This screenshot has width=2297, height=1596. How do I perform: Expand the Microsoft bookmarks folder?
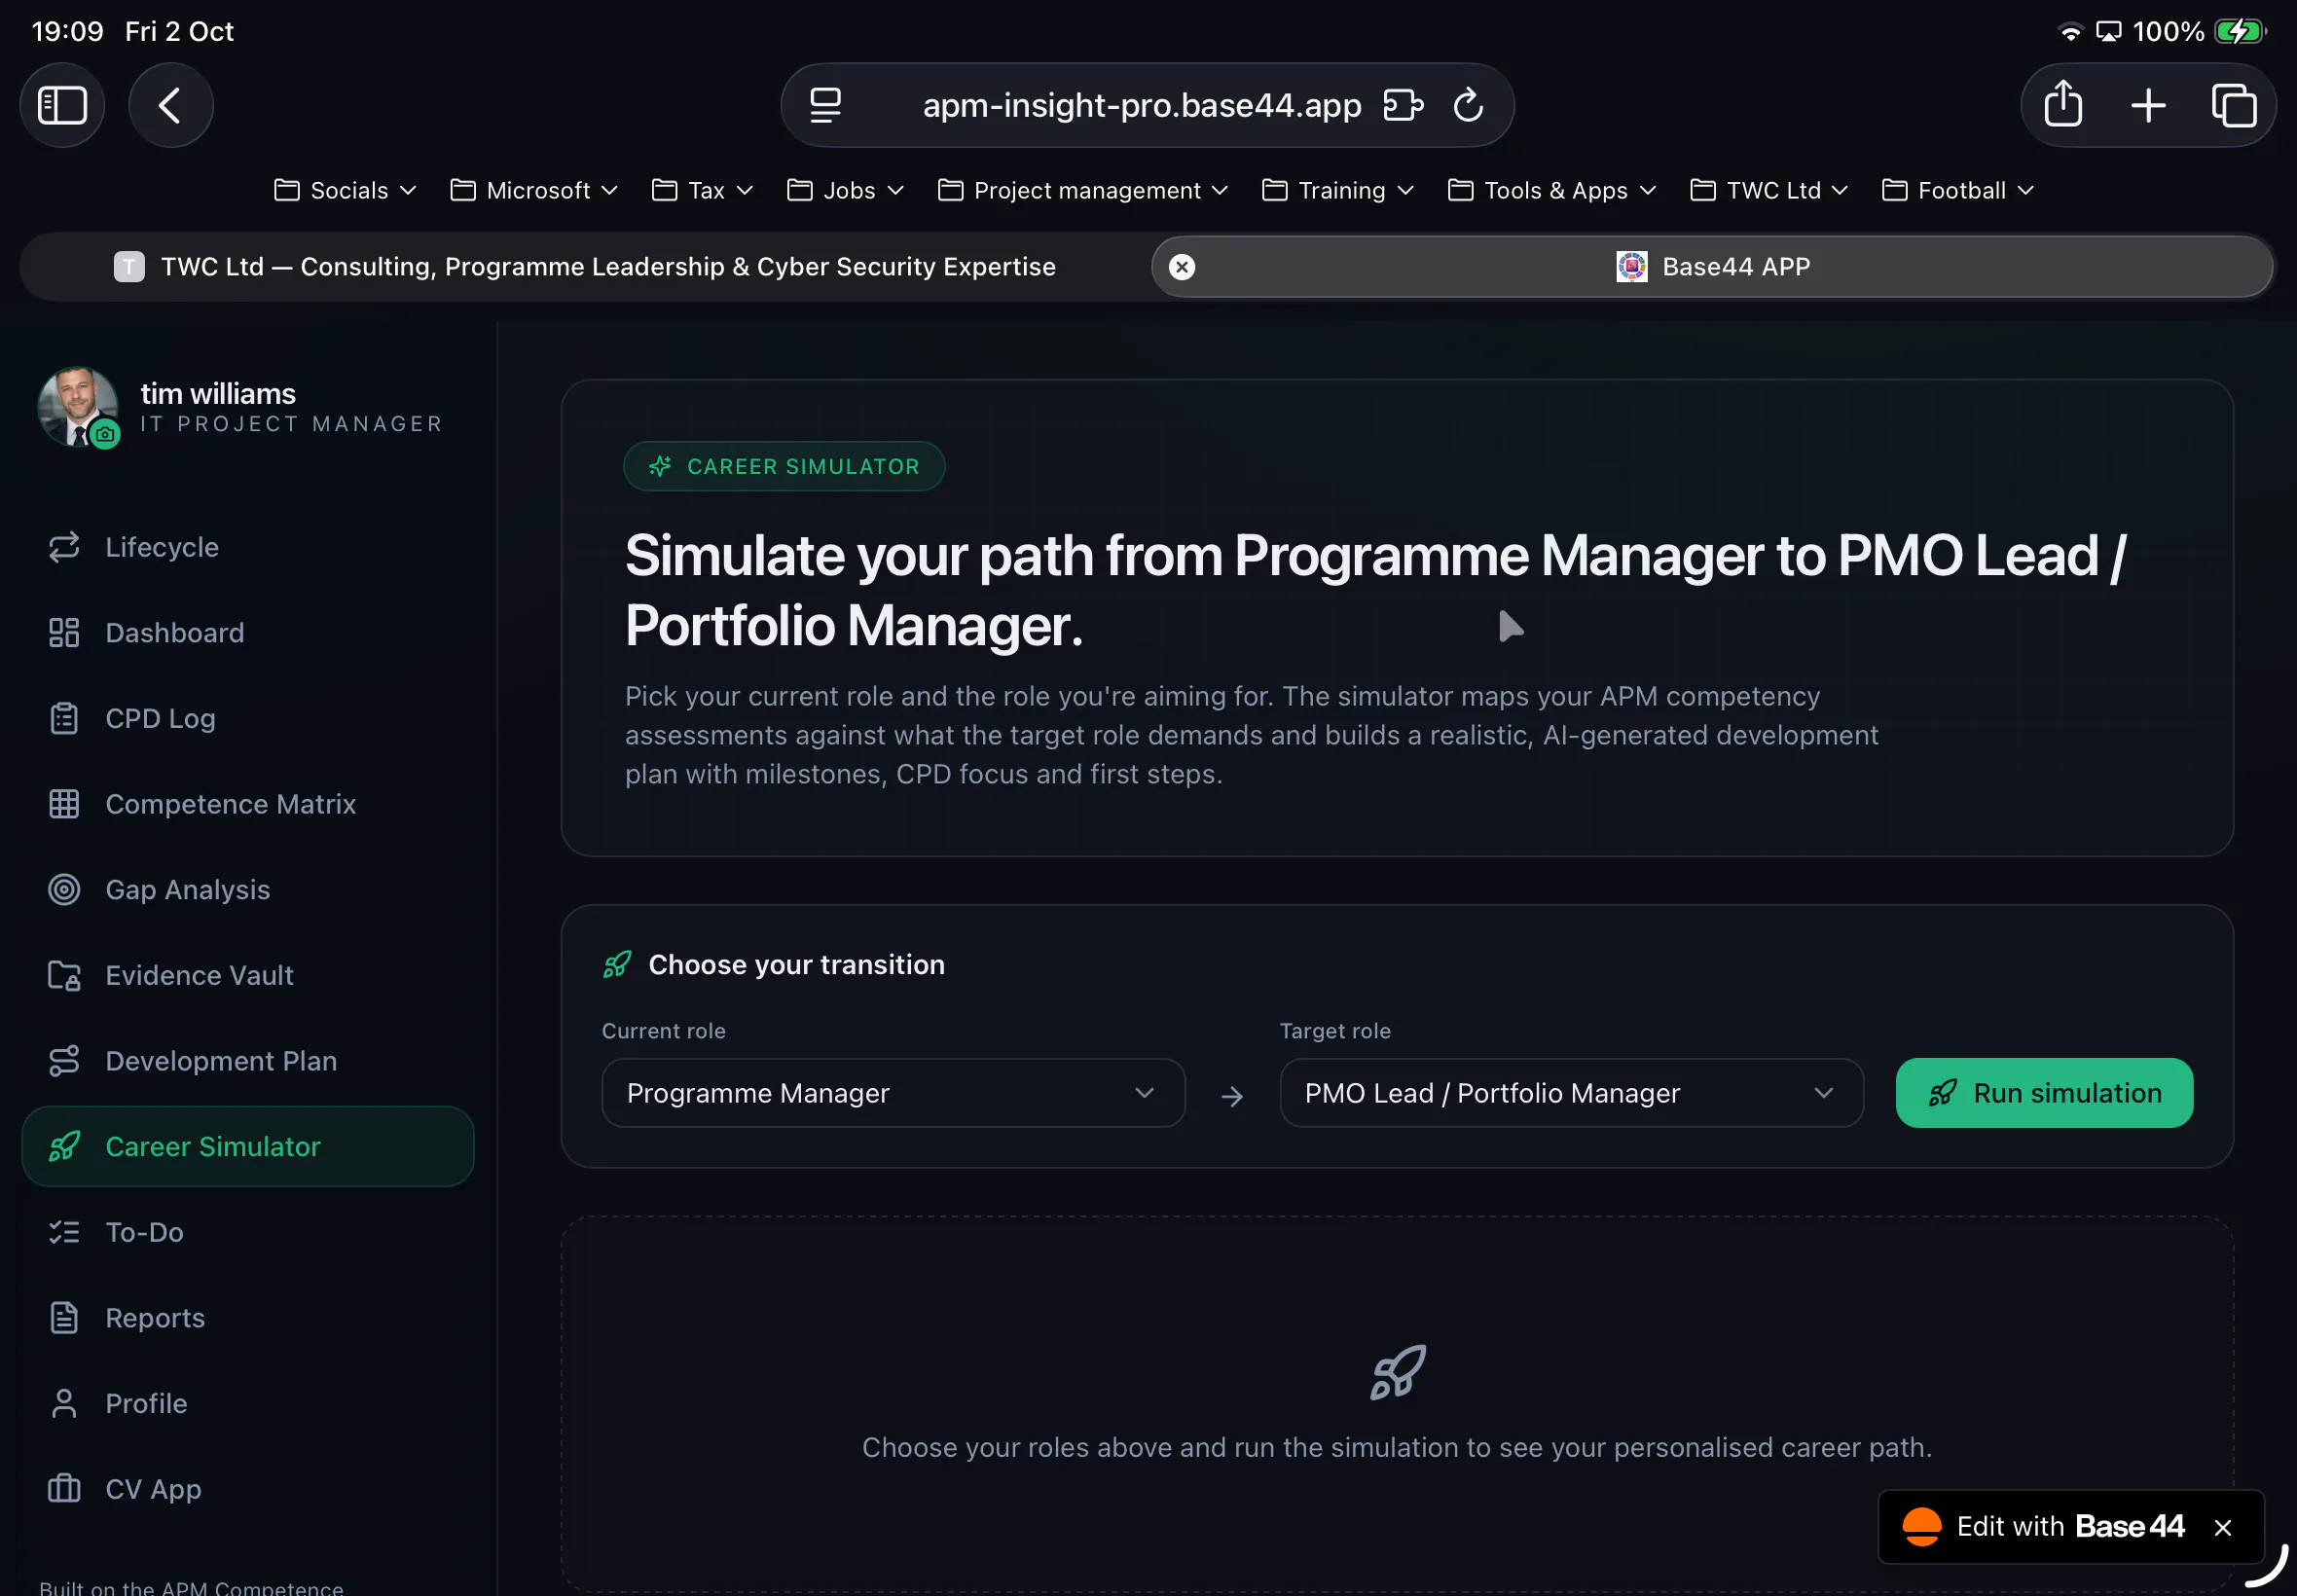[x=534, y=190]
